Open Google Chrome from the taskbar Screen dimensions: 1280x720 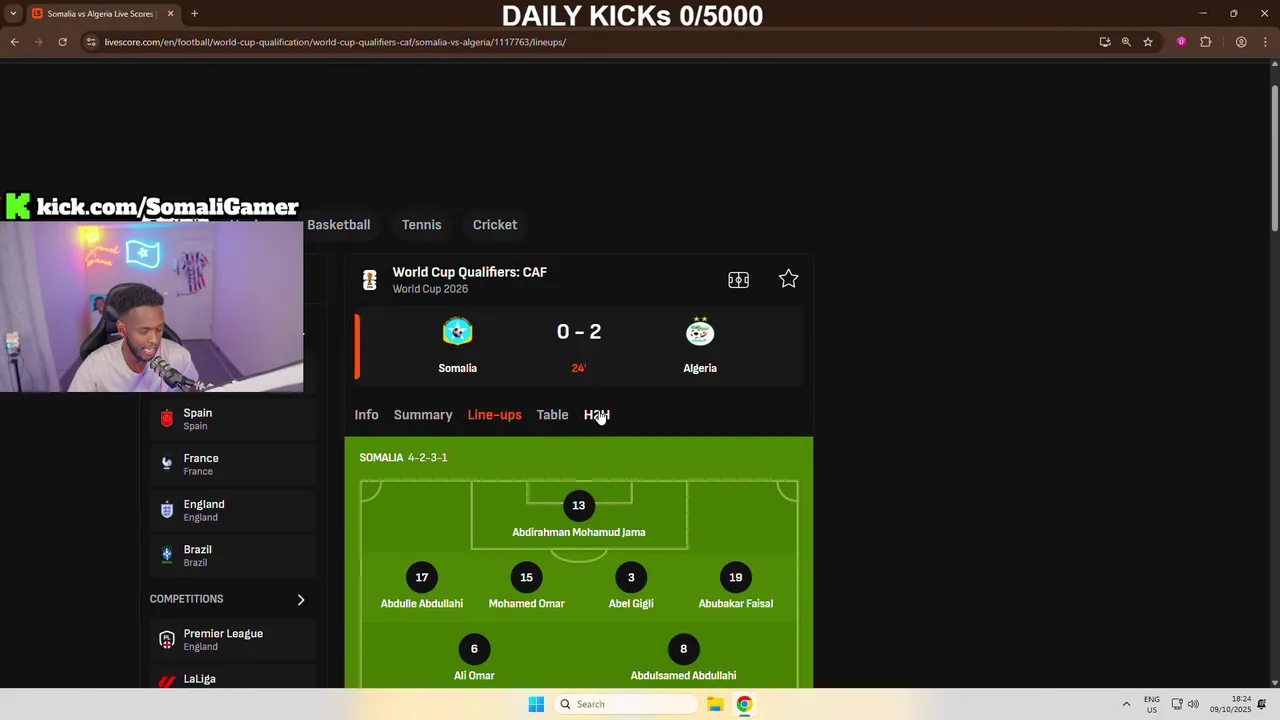(744, 704)
